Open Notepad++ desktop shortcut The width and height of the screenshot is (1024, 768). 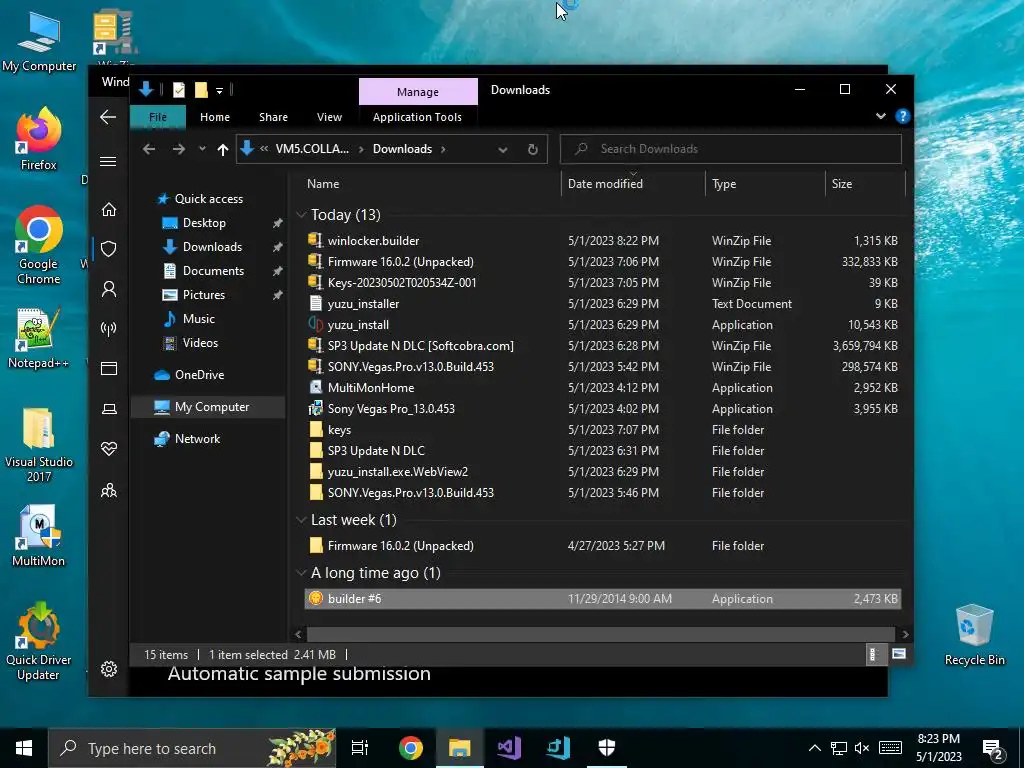click(39, 338)
